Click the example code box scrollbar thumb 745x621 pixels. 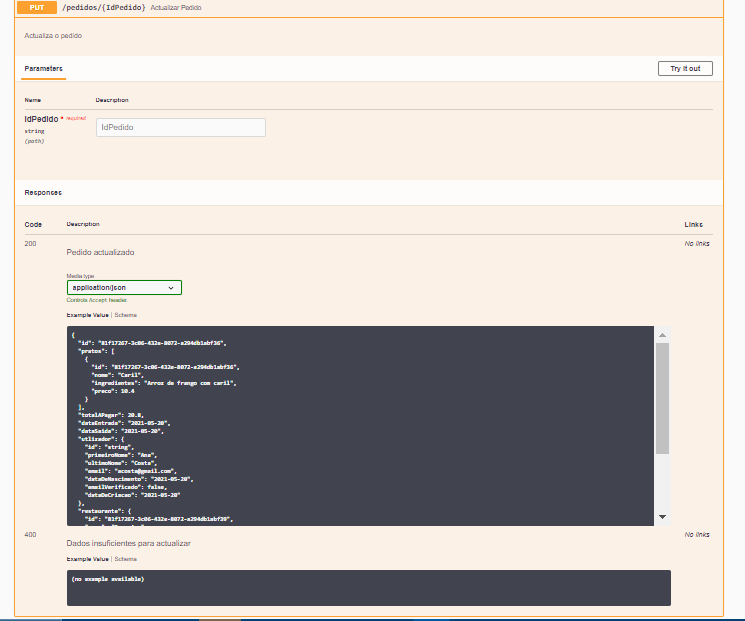point(662,398)
